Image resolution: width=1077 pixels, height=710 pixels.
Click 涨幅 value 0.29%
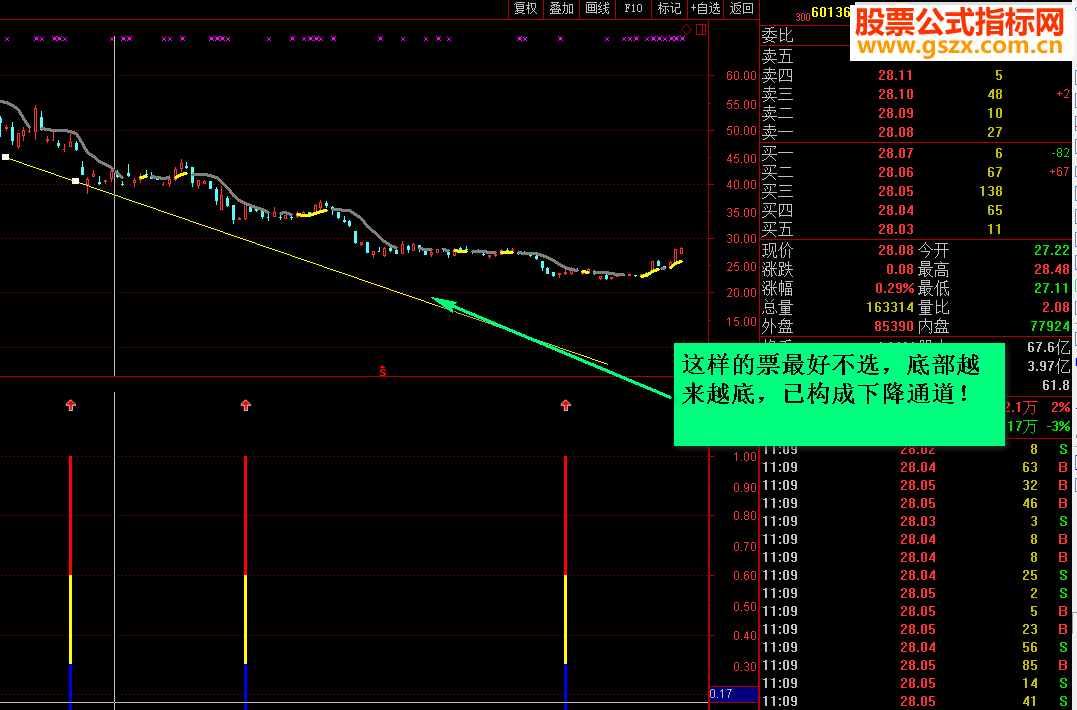click(894, 288)
